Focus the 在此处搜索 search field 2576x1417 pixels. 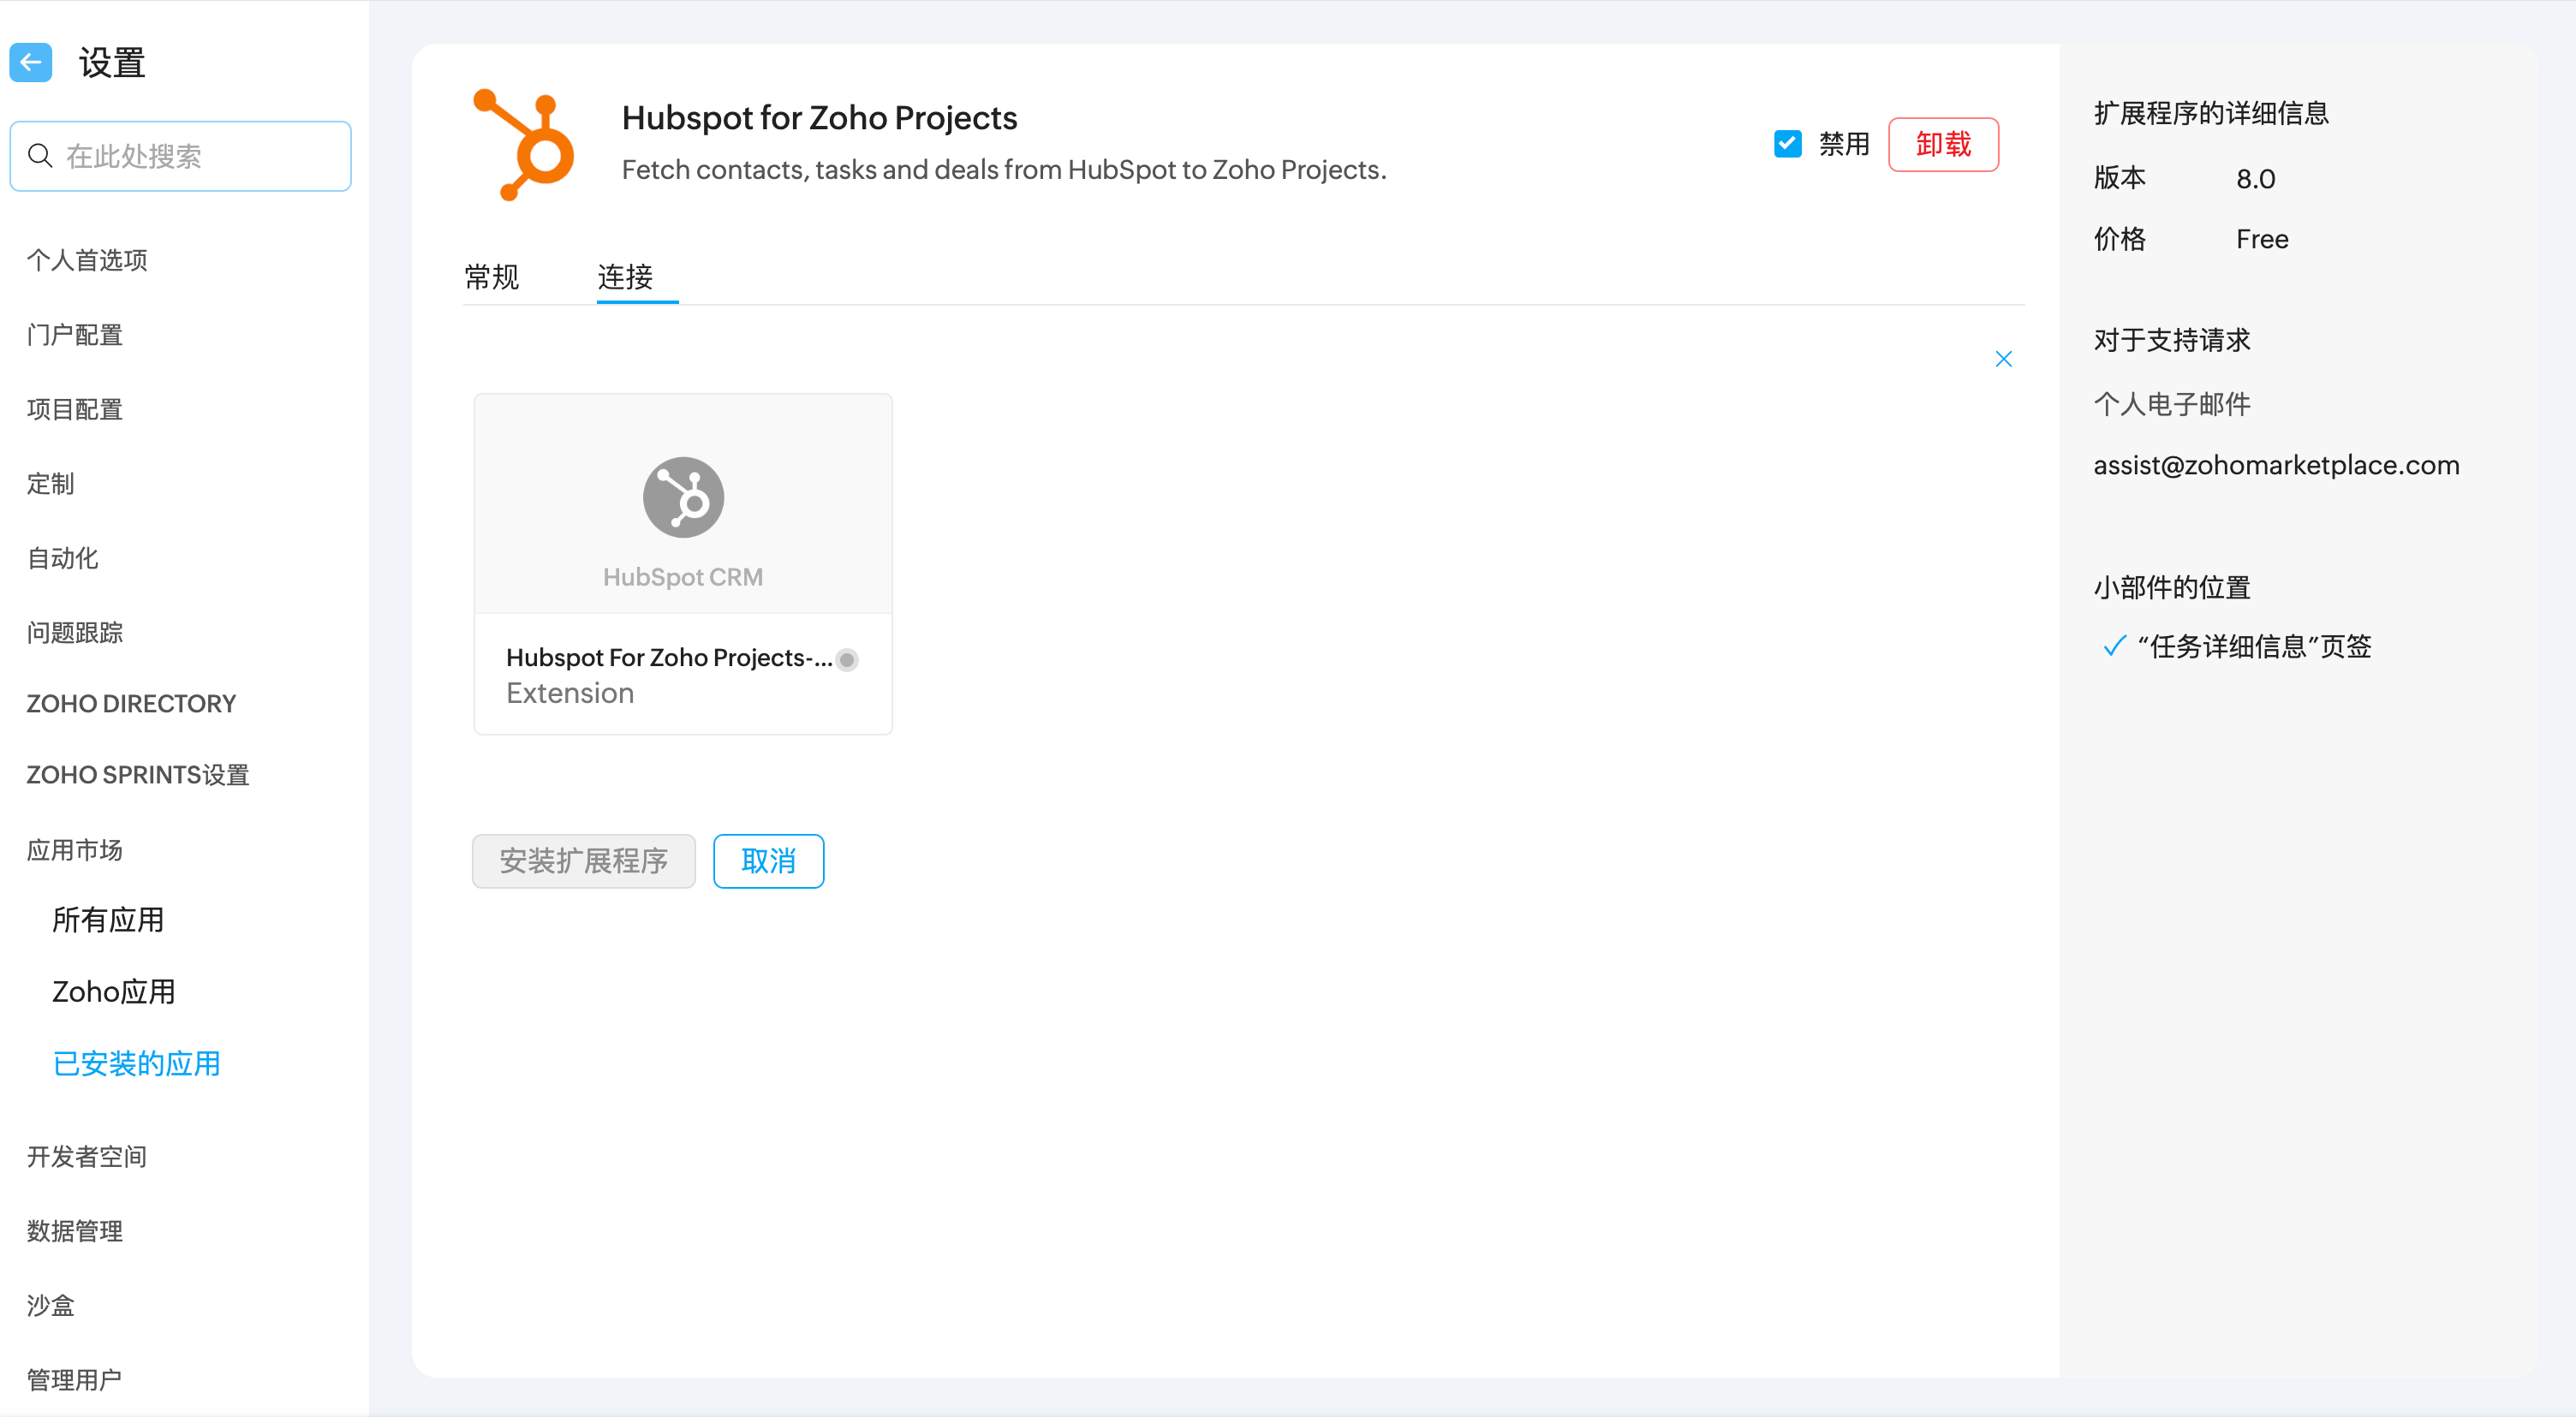click(200, 156)
